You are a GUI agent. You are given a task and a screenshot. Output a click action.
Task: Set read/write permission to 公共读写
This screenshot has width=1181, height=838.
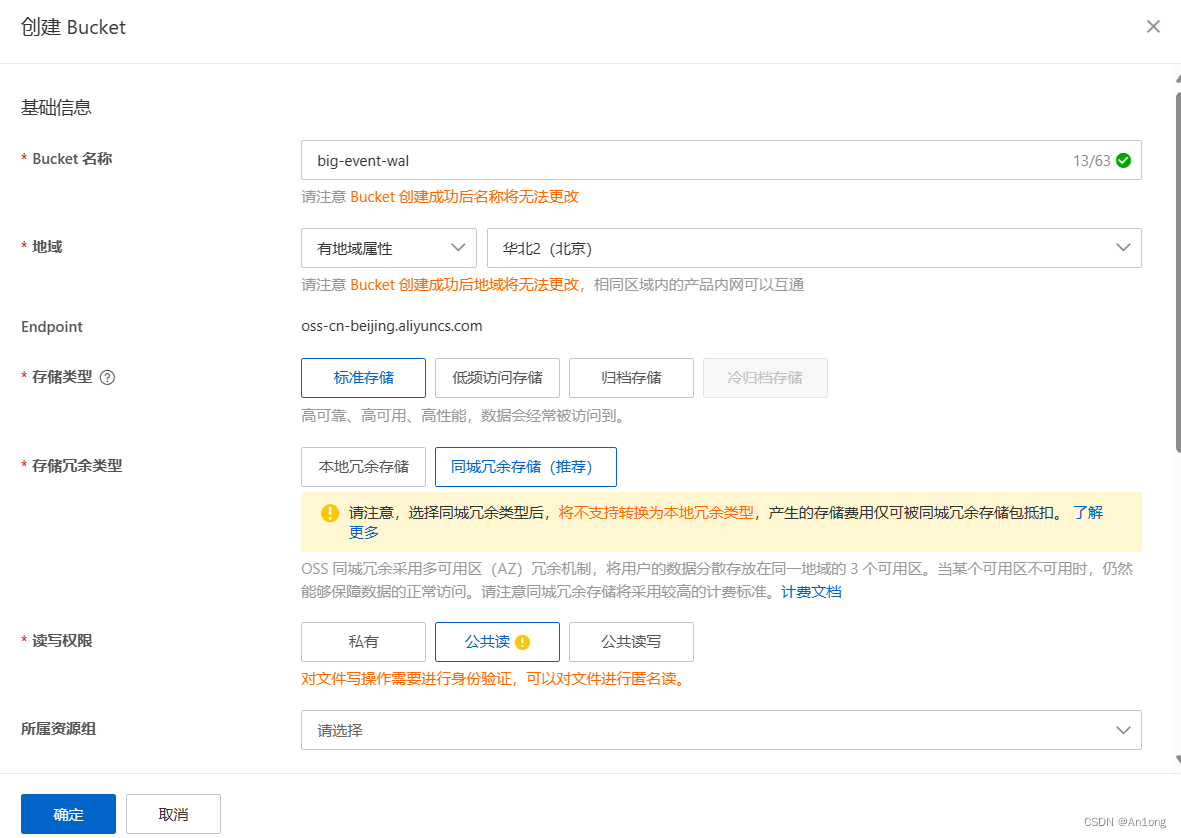tap(631, 641)
